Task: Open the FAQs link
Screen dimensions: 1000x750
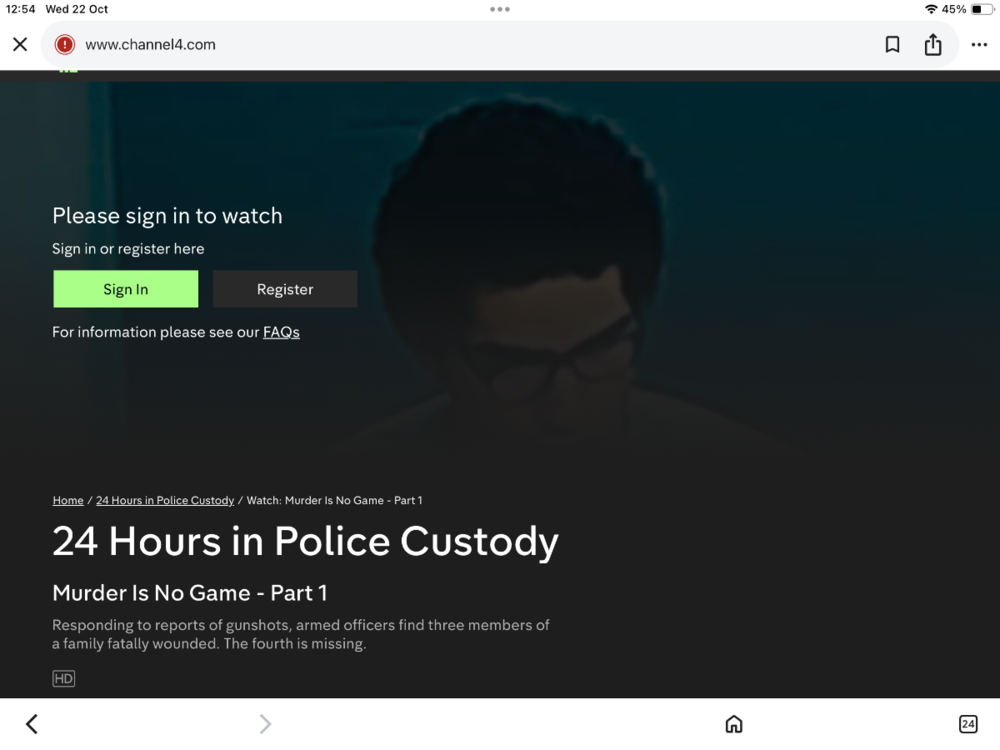Action: [x=281, y=332]
